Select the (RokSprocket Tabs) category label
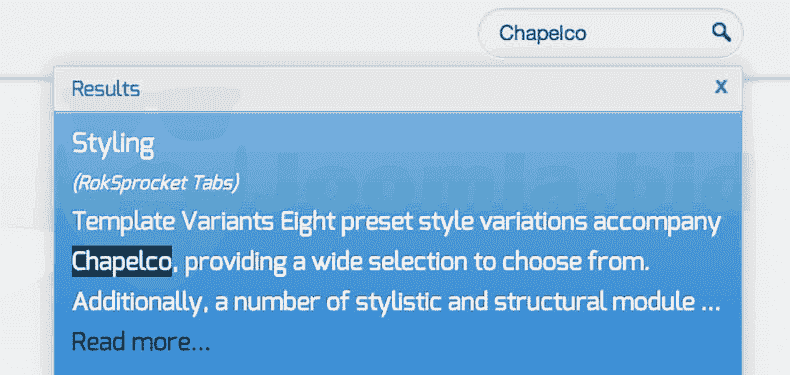 (x=156, y=183)
